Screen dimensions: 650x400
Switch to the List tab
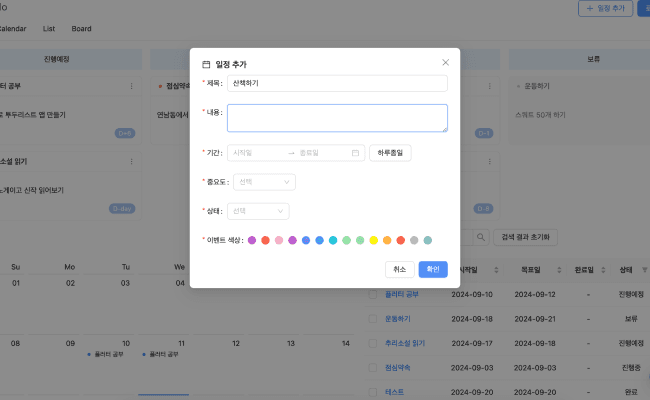49,29
